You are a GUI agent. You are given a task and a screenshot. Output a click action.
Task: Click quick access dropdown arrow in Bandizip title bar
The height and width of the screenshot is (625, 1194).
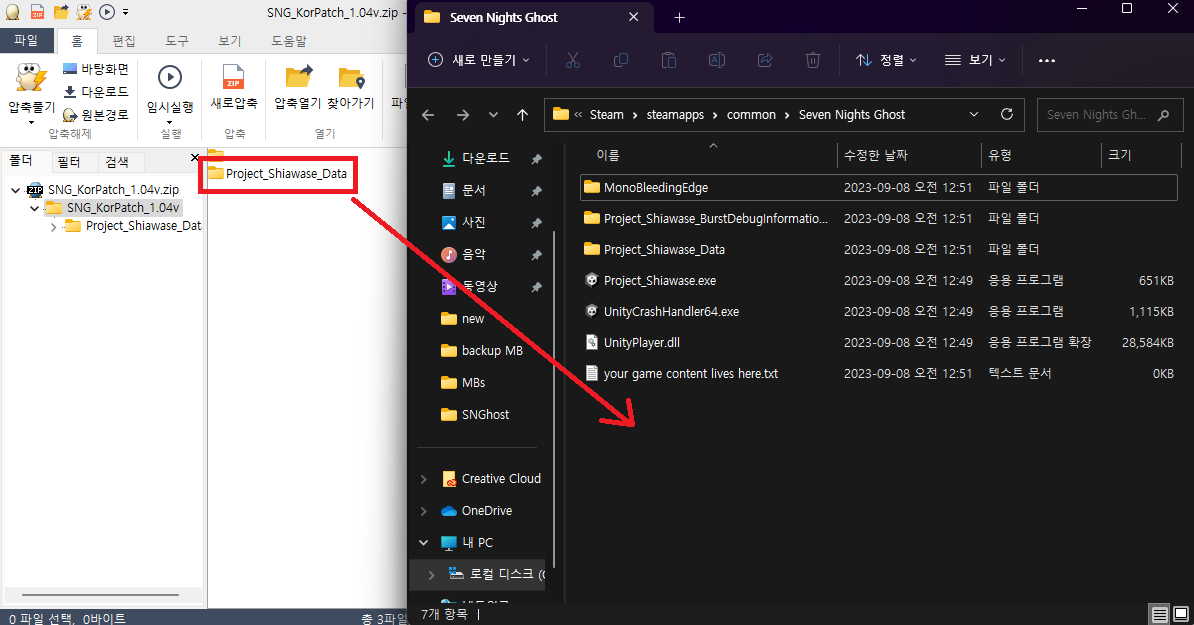pos(126,12)
